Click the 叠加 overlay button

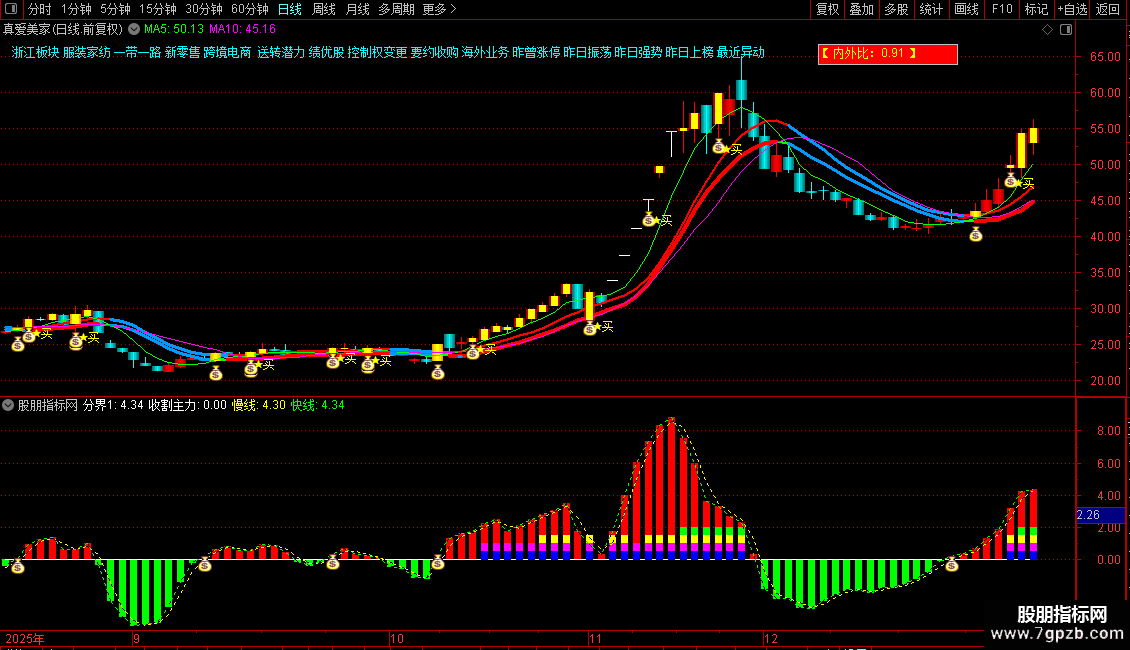[862, 9]
